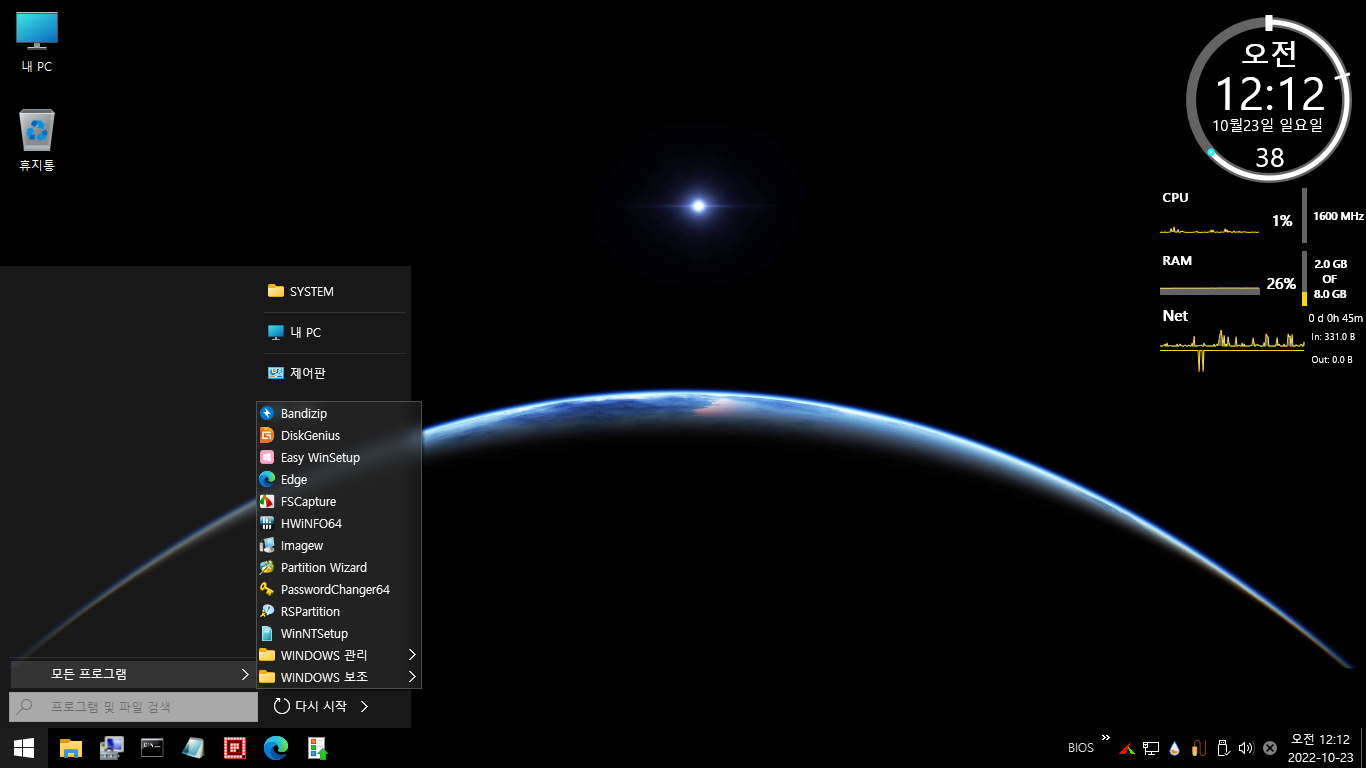Launch Imagew from the programs list

(339, 545)
